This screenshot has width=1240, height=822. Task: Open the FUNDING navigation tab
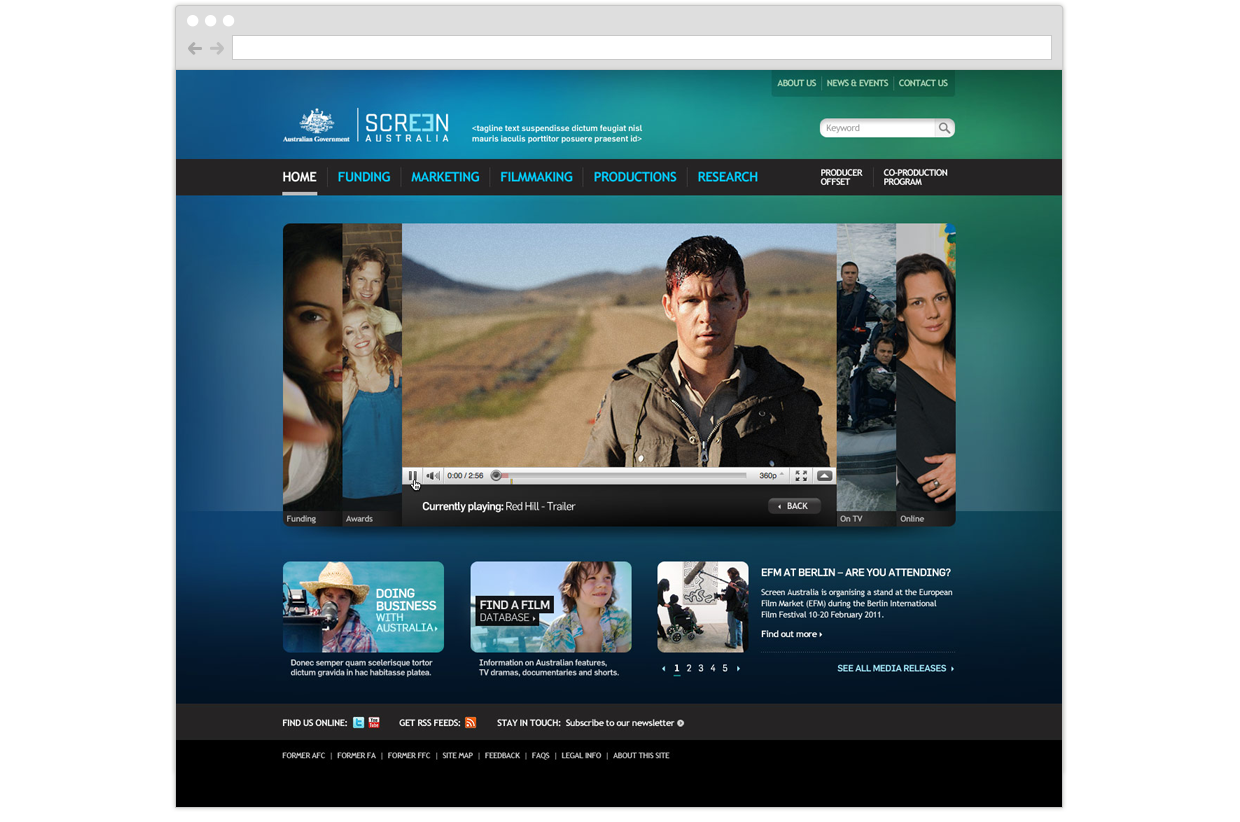click(x=364, y=177)
